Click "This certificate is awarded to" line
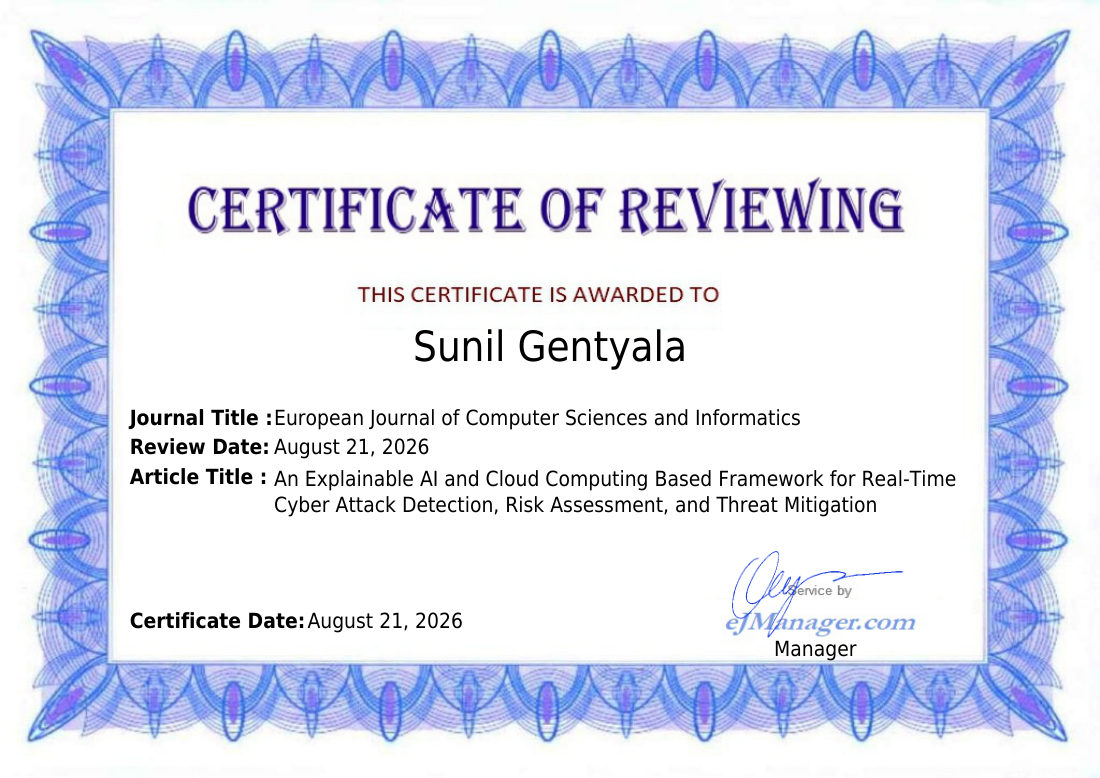This screenshot has height=778, width=1100. [x=538, y=295]
